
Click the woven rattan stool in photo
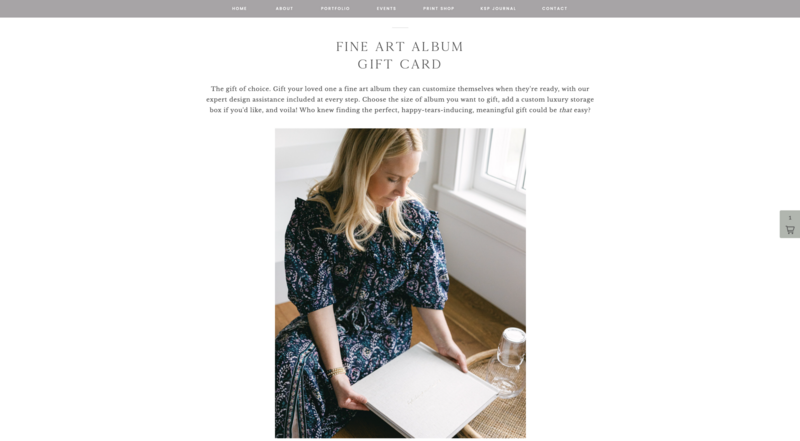click(x=497, y=403)
